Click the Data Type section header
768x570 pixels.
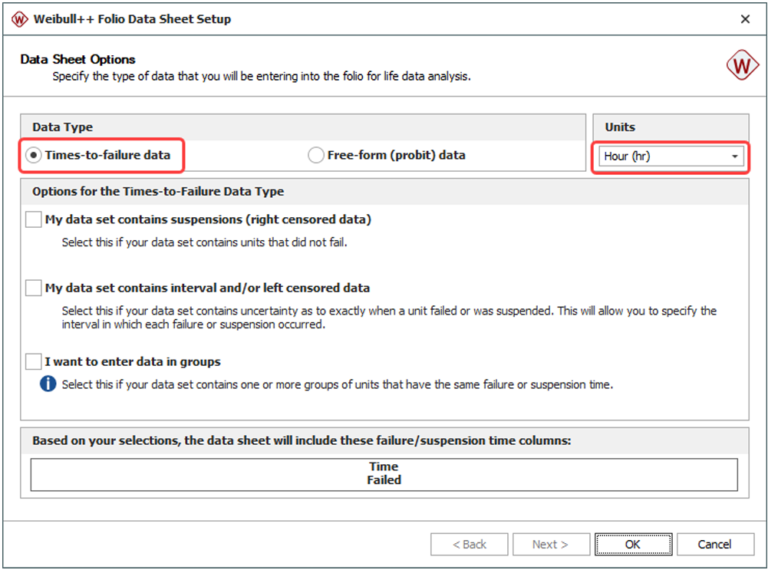63,127
